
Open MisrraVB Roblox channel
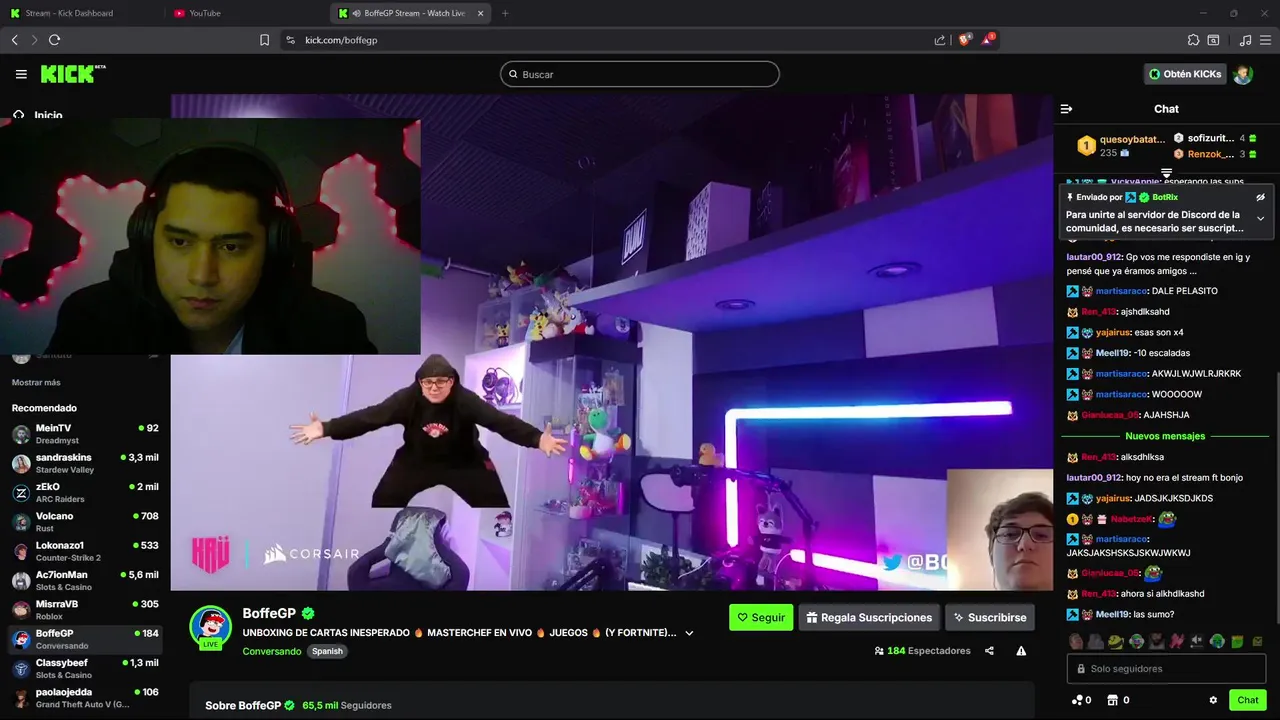(x=85, y=610)
